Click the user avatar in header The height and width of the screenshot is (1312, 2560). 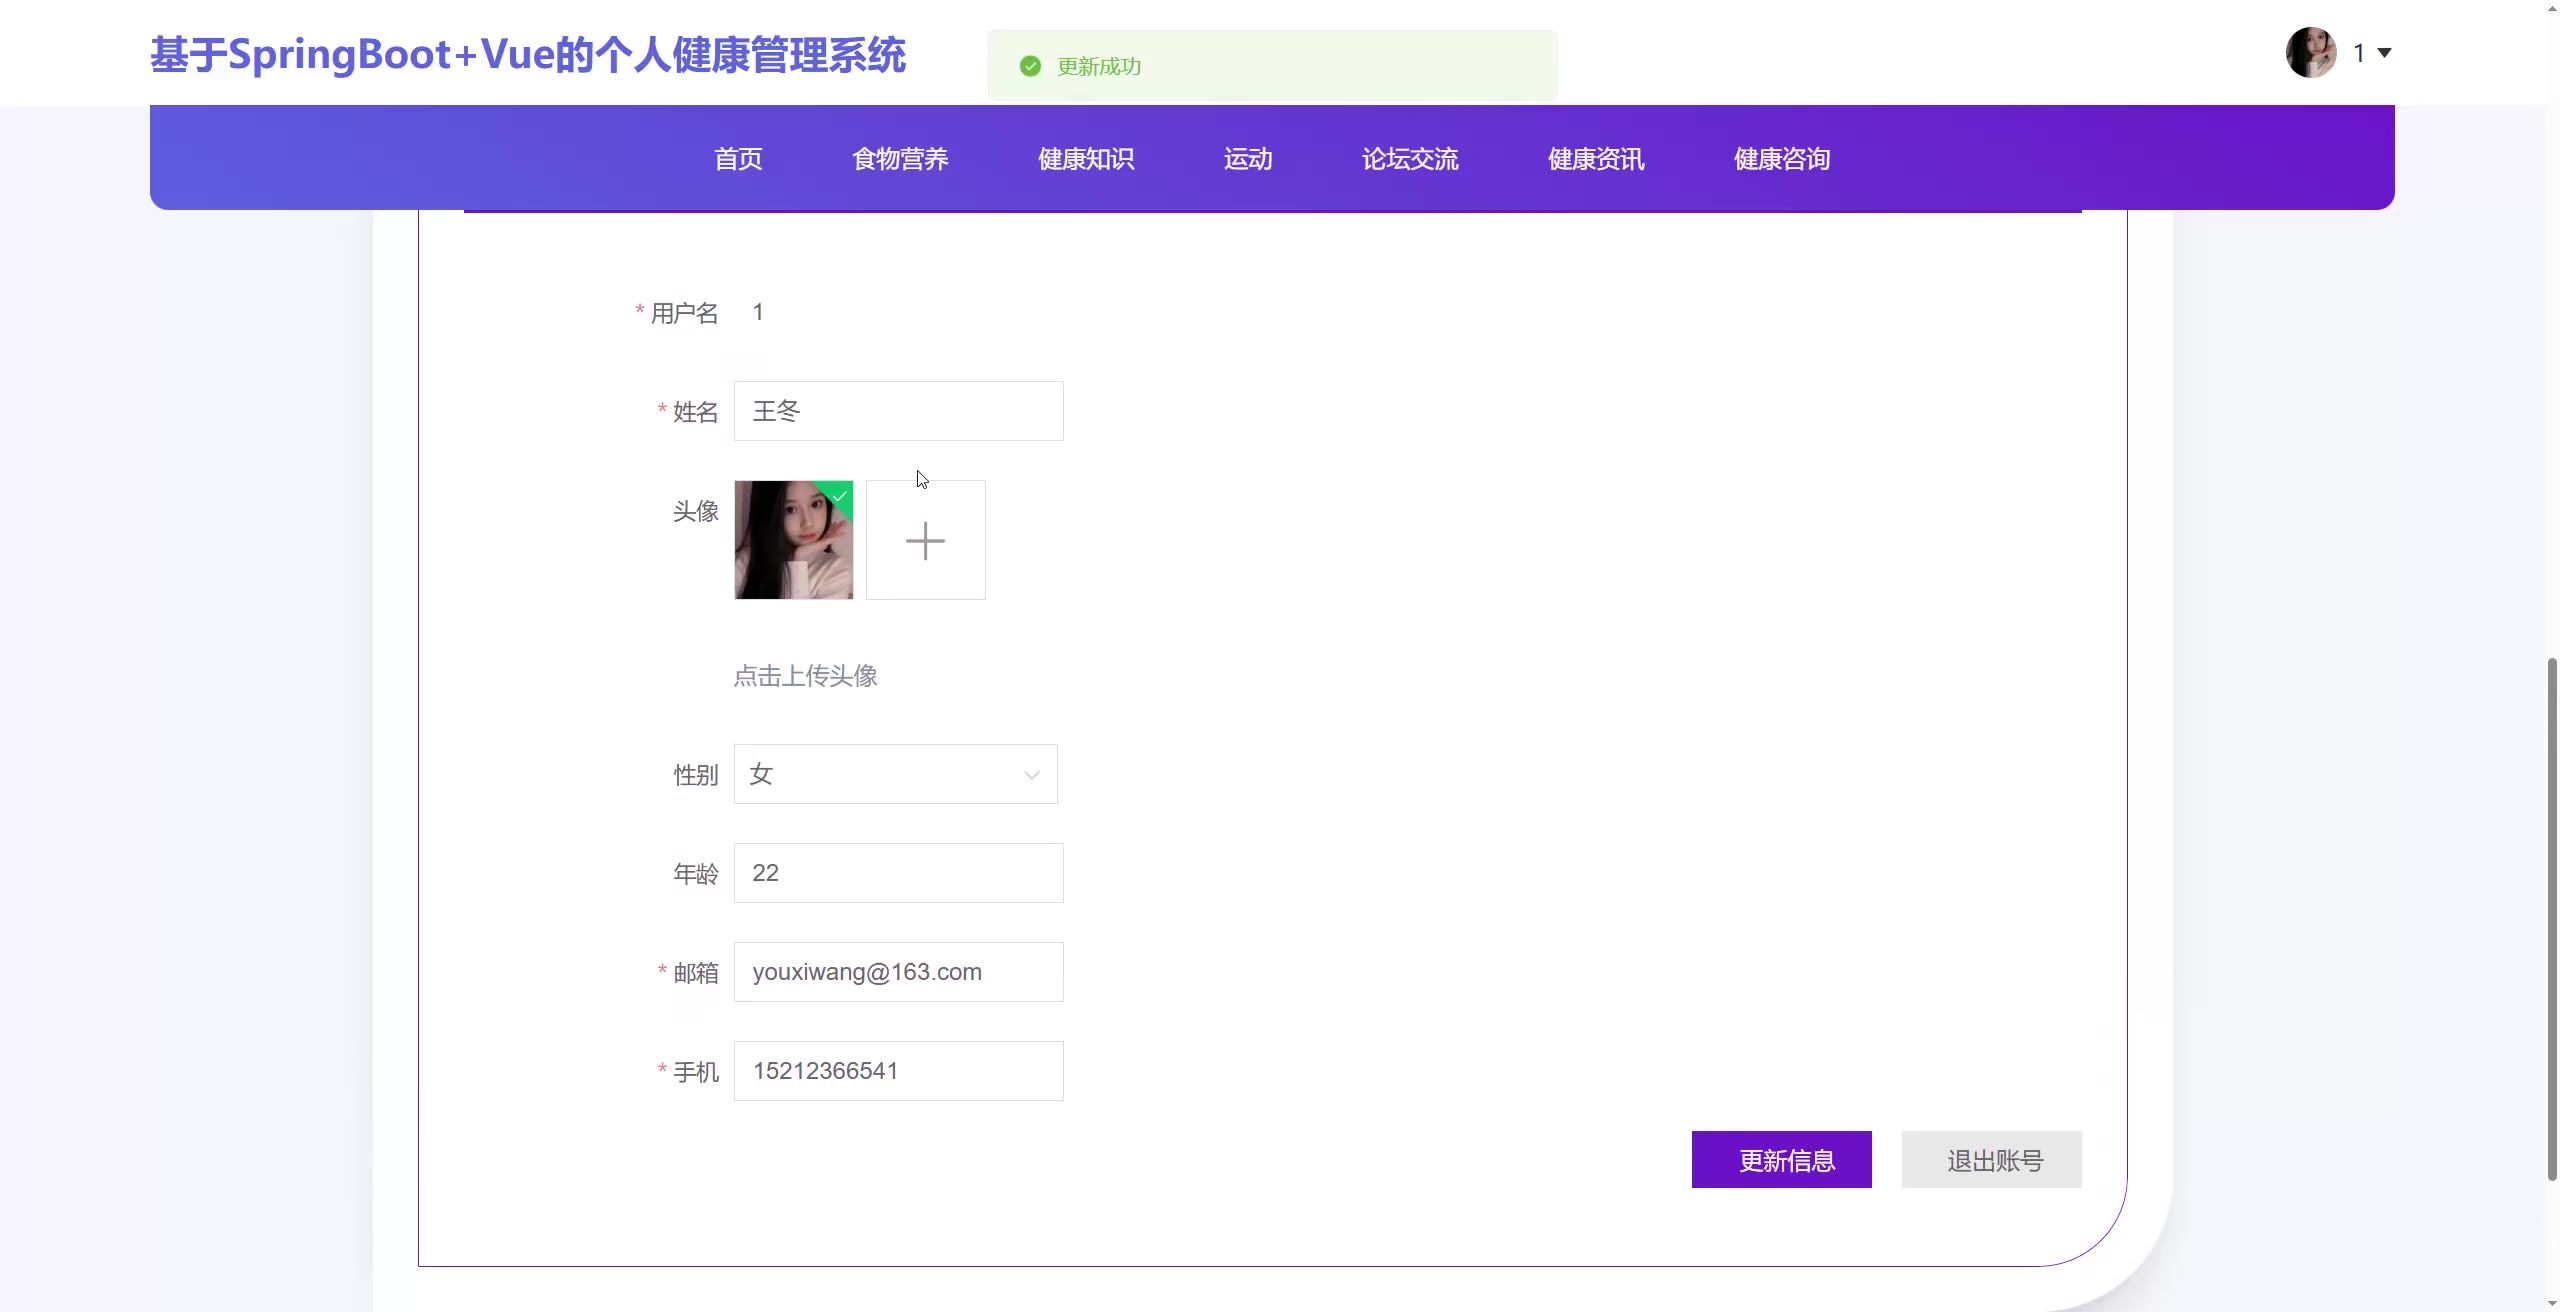pos(2311,53)
